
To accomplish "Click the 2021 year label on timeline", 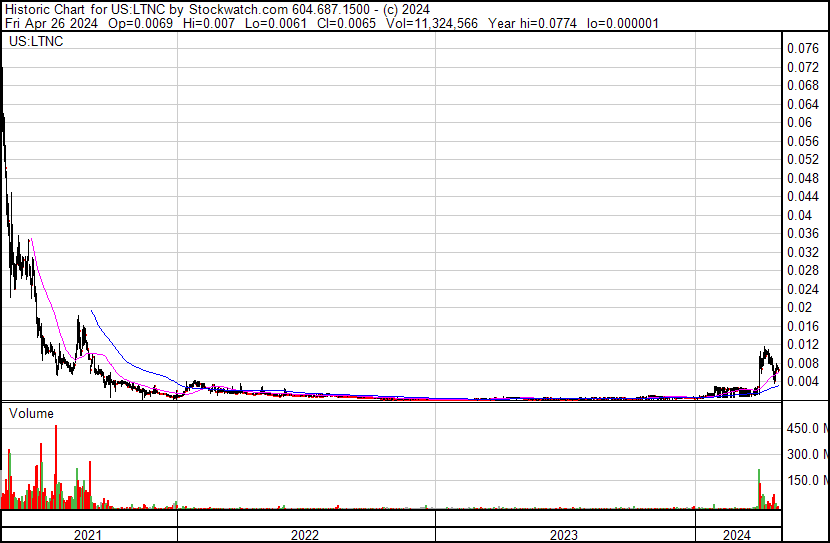I will click(87, 535).
